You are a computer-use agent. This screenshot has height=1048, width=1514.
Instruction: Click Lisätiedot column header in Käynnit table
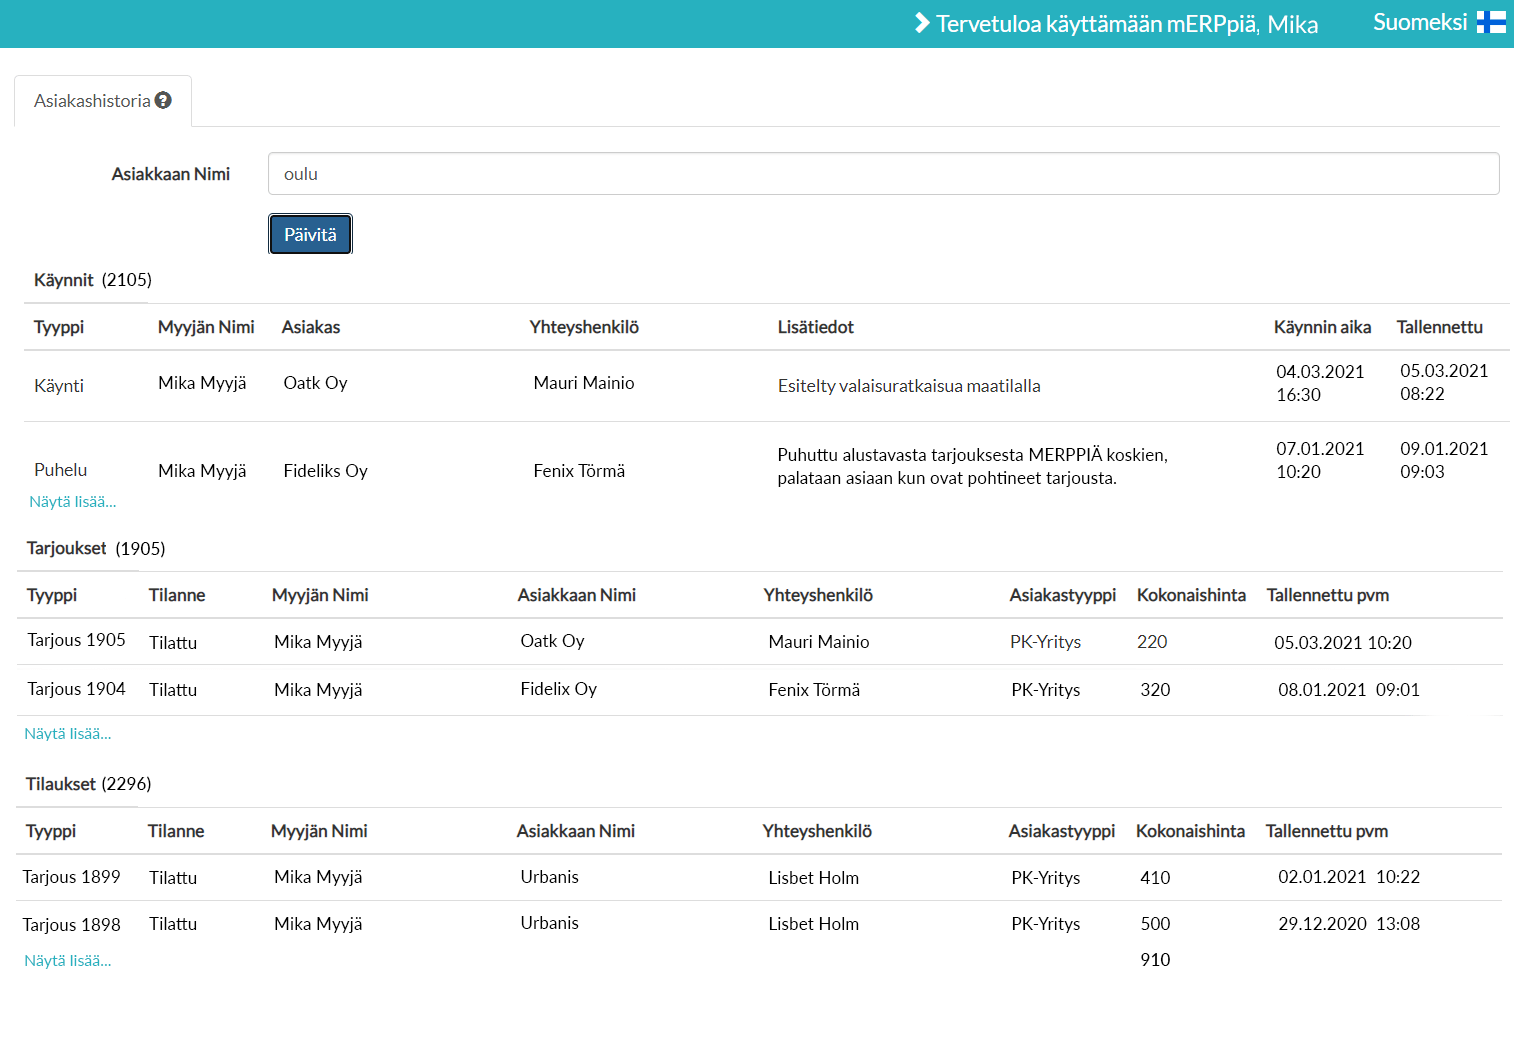pos(816,327)
